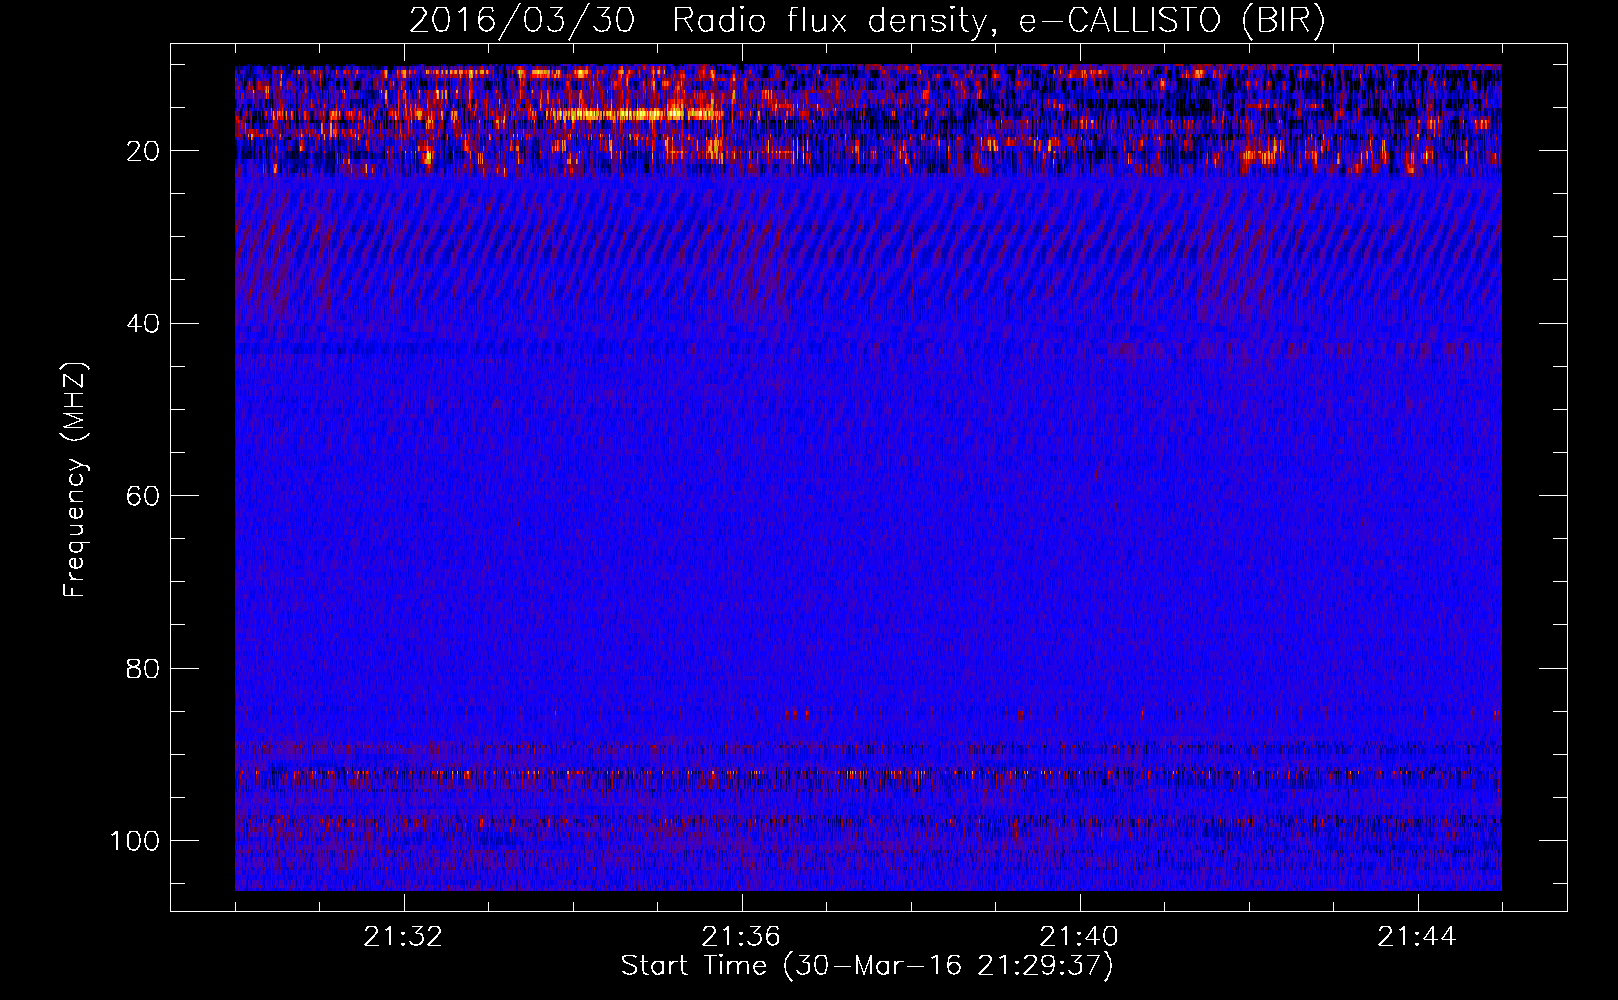Click the "Start Time (30-Mar-16 21:29:37)" label
1618x1000 pixels.
pyautogui.click(x=867, y=966)
